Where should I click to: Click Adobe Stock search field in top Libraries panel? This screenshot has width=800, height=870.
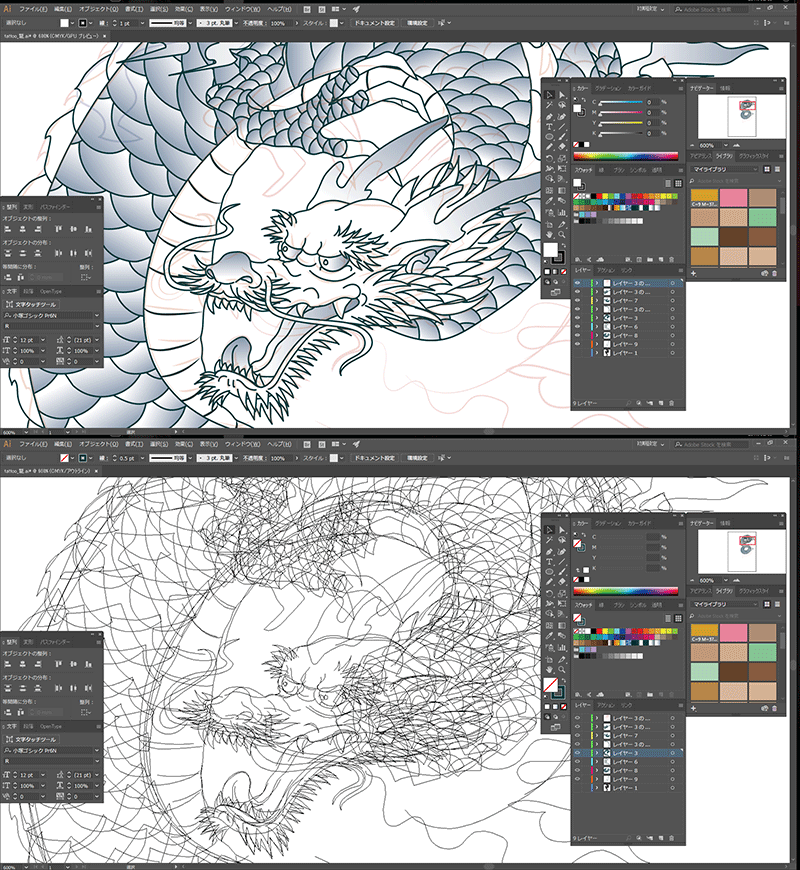click(x=736, y=181)
